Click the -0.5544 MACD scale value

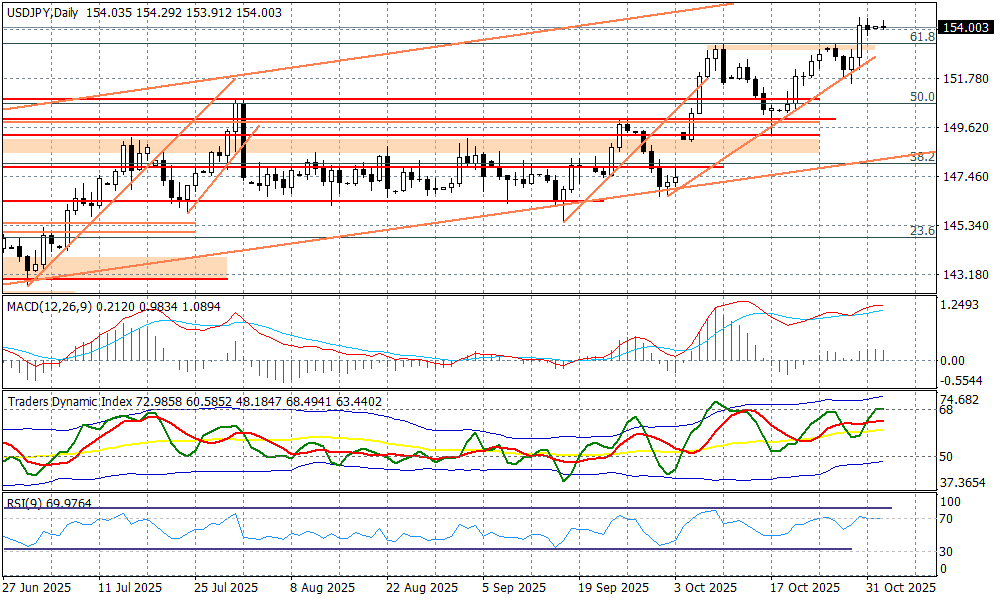click(963, 381)
